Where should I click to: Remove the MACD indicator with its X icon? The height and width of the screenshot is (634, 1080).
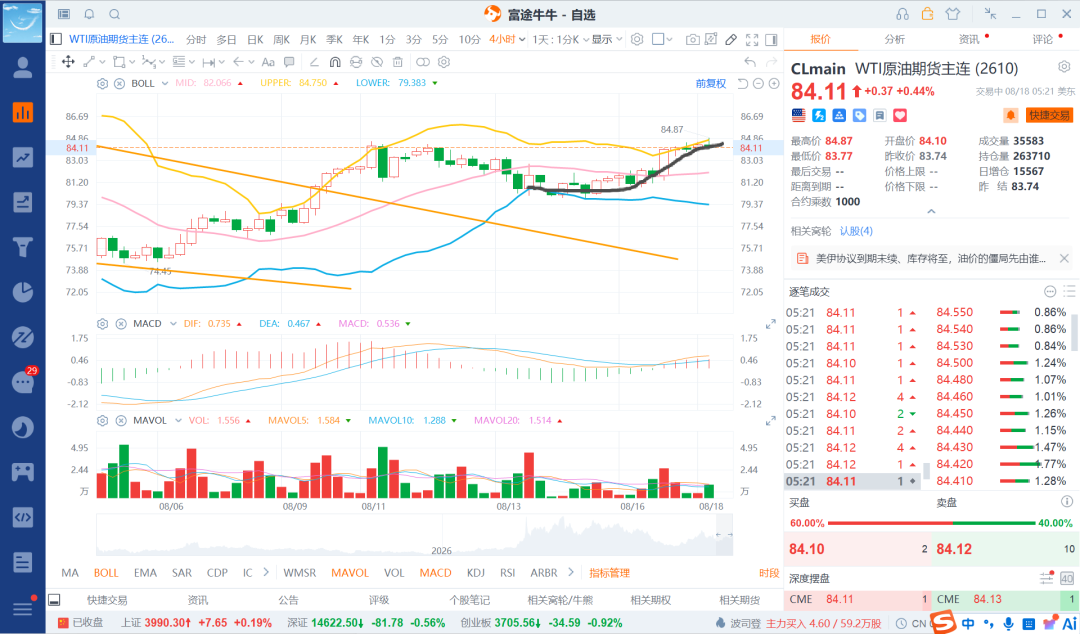click(121, 324)
